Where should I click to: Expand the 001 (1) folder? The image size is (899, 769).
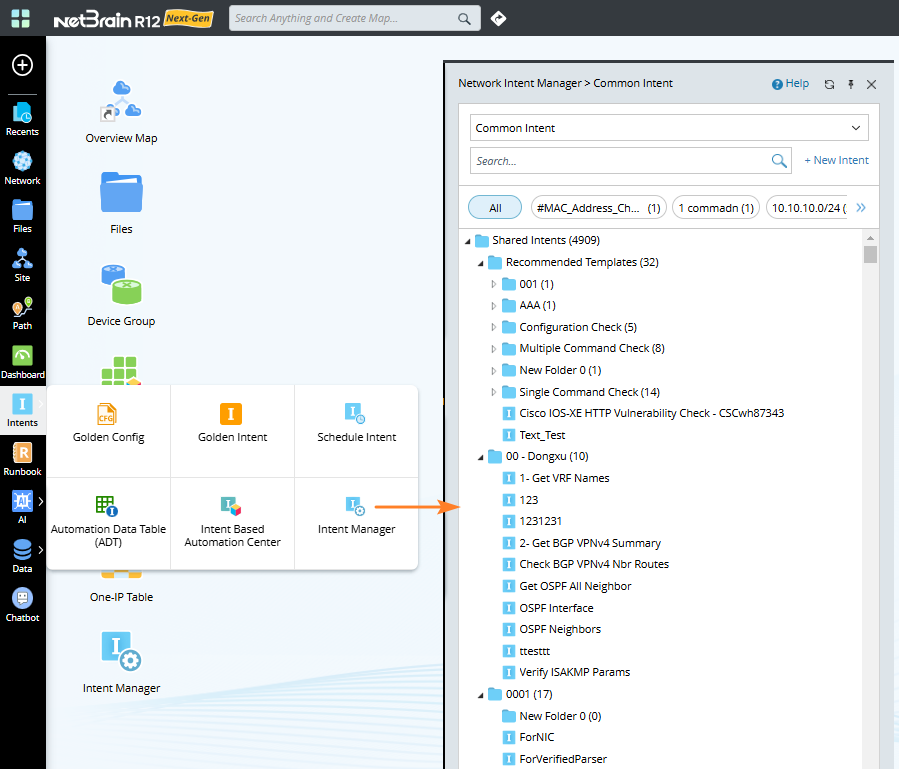pos(494,284)
